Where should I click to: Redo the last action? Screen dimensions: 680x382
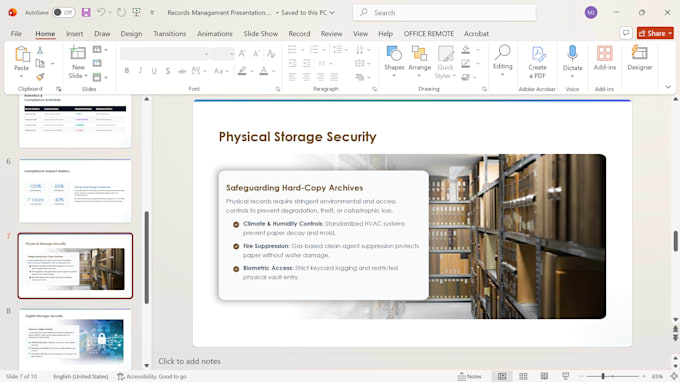[x=121, y=13]
